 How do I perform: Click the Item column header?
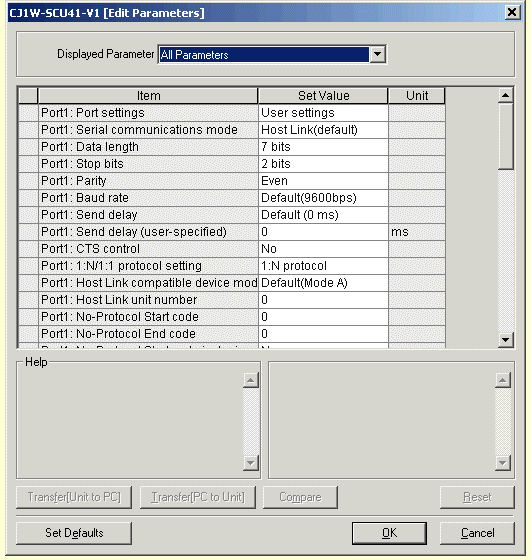(148, 96)
